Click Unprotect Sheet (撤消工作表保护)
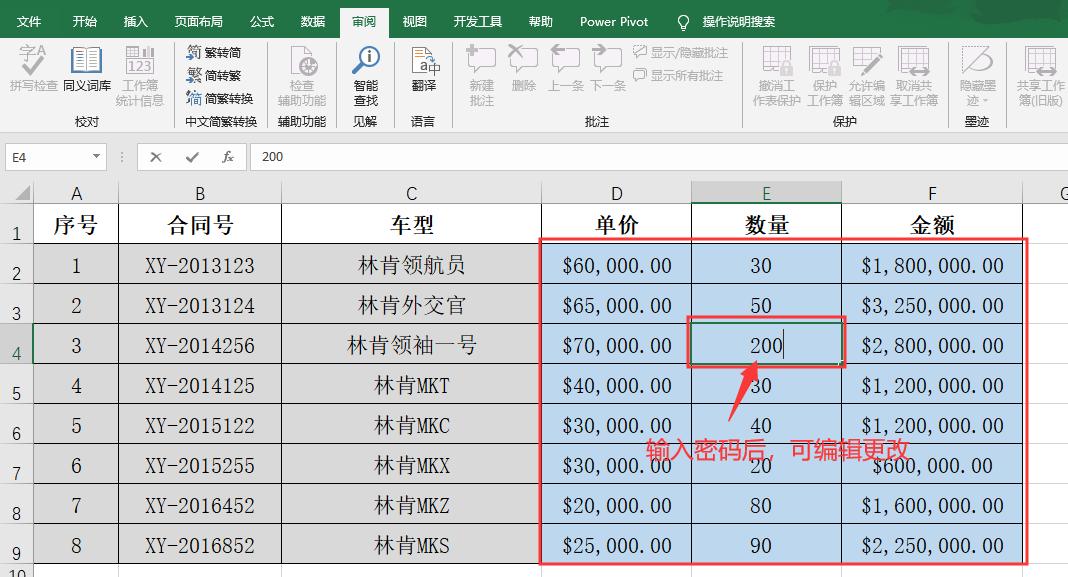Image resolution: width=1068 pixels, height=577 pixels. point(778,75)
